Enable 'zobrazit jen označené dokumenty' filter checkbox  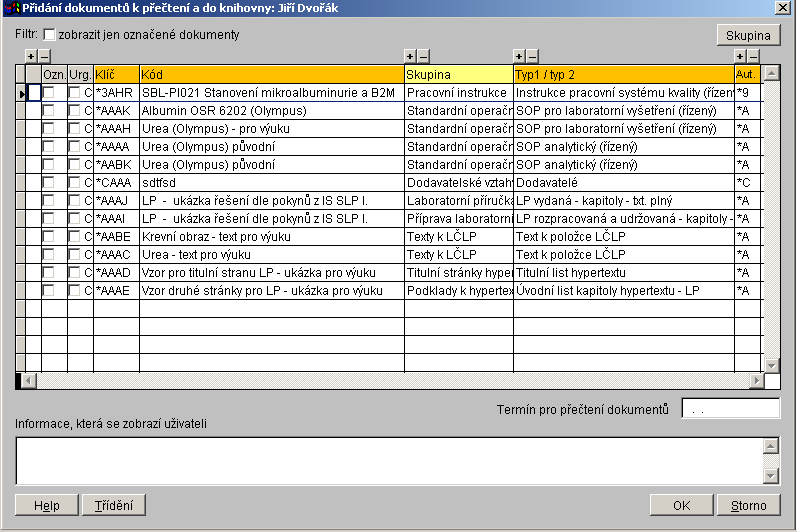(x=50, y=35)
